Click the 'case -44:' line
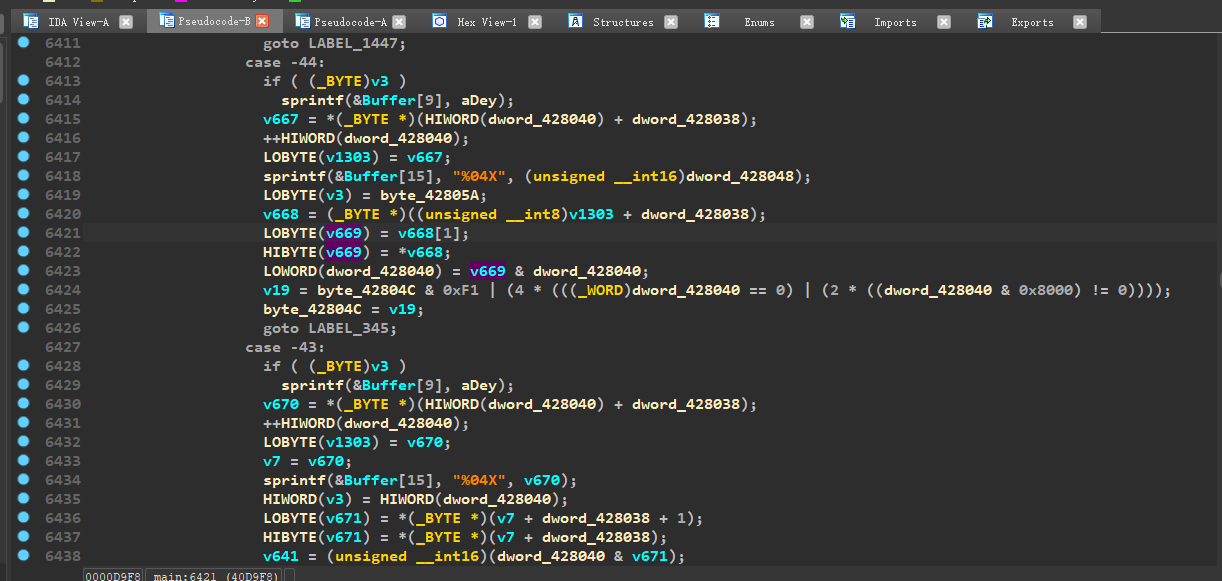The width and height of the screenshot is (1222, 581). tap(283, 62)
